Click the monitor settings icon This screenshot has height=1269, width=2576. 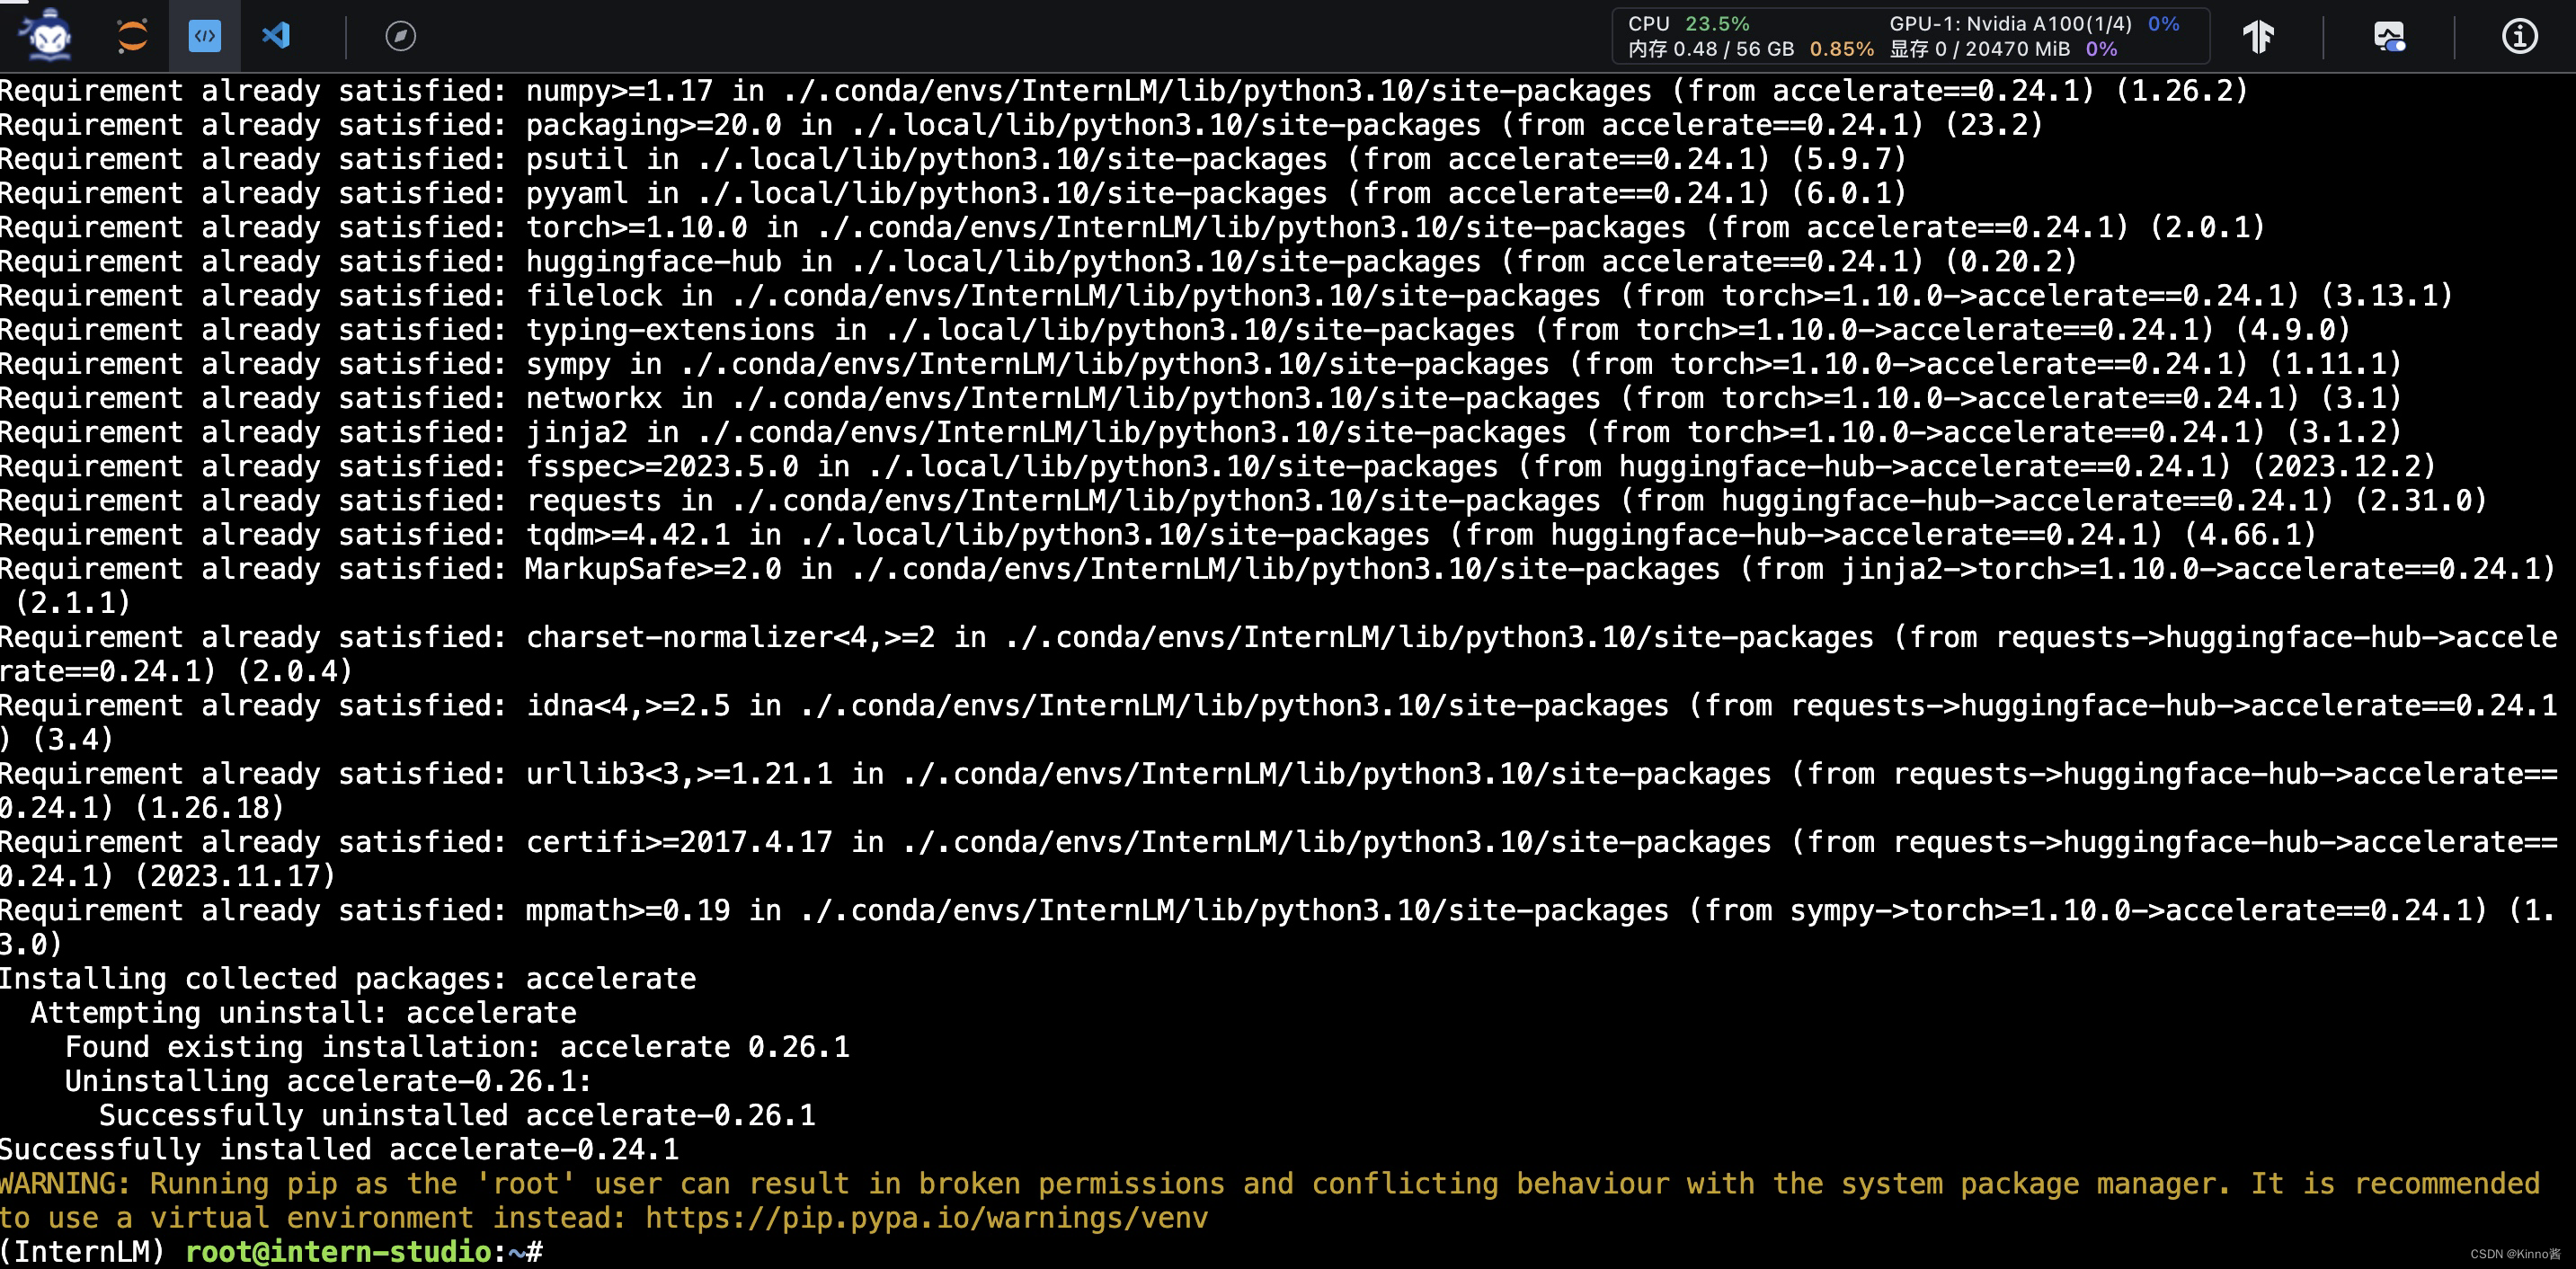(x=2389, y=36)
